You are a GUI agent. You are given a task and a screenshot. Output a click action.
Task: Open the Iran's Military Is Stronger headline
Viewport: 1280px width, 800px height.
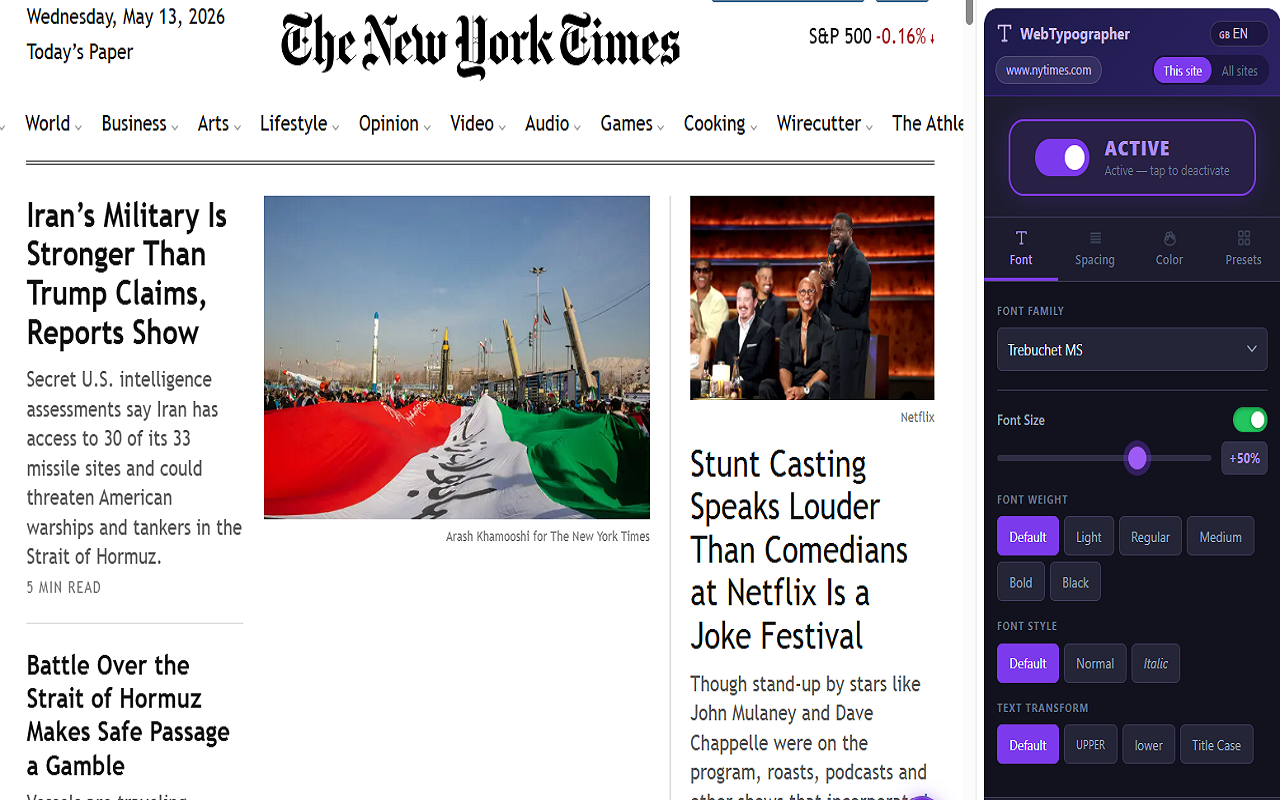pyautogui.click(x=127, y=274)
